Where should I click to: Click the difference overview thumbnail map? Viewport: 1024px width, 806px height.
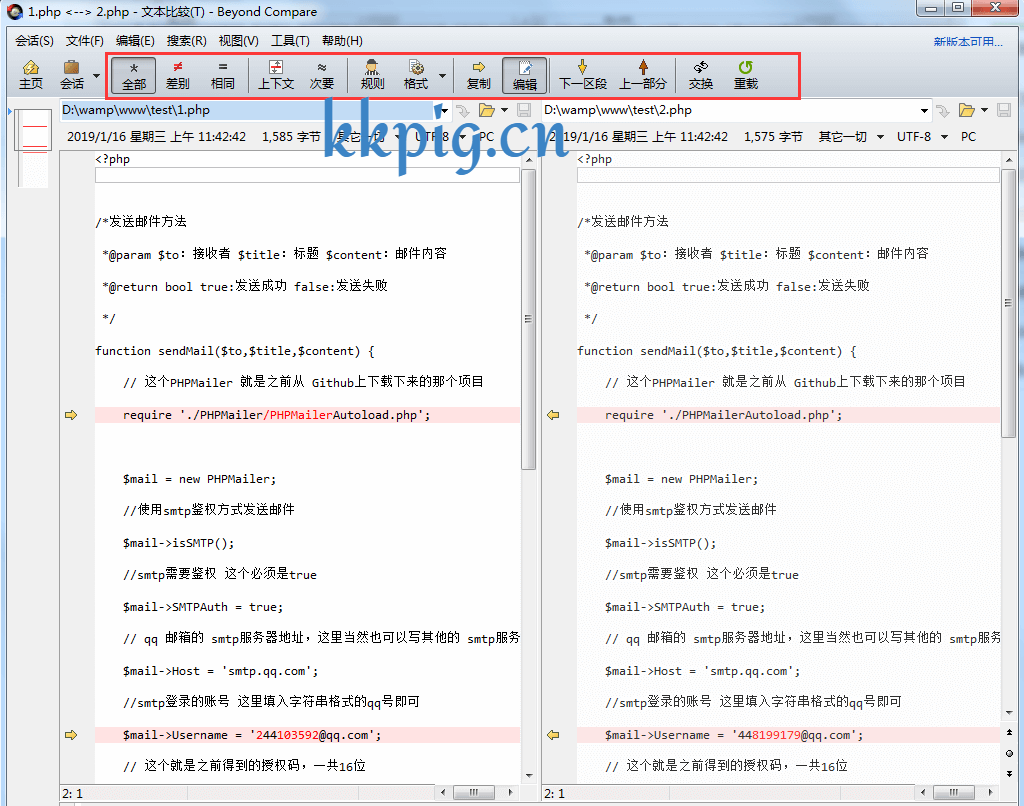35,148
